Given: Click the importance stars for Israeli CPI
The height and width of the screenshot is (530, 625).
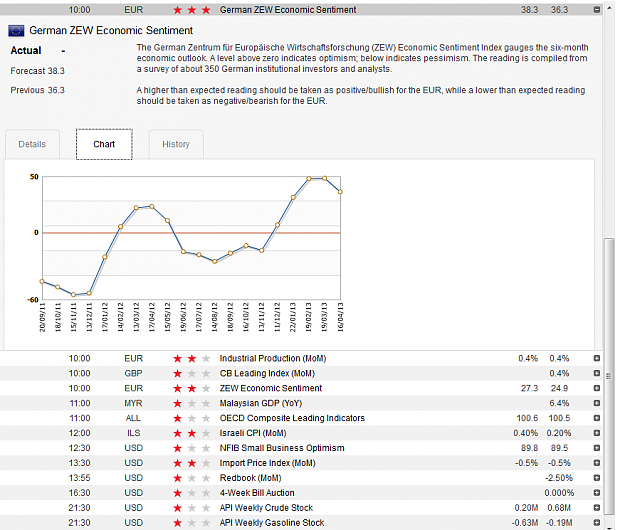Looking at the screenshot, I should tap(192, 433).
